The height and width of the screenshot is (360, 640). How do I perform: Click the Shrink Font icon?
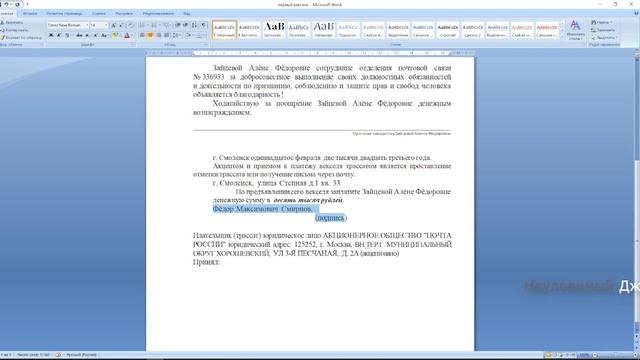tap(121, 25)
